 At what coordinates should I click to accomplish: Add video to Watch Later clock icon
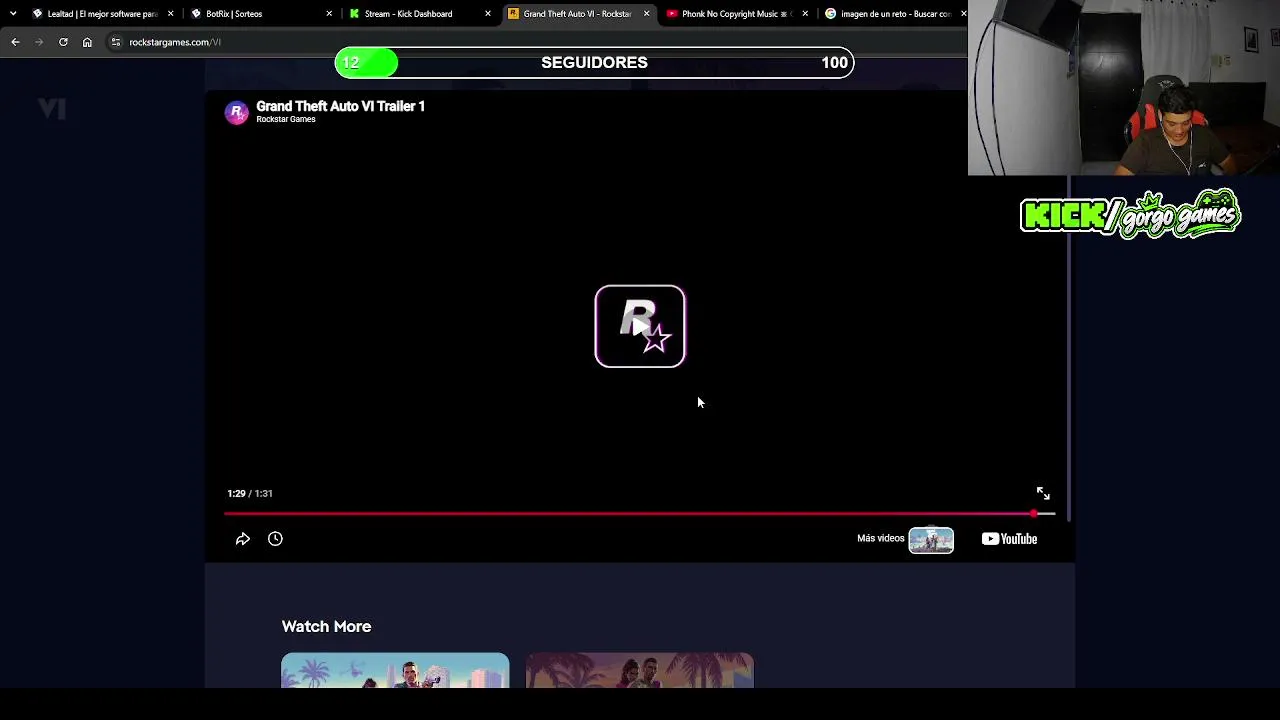(x=275, y=539)
